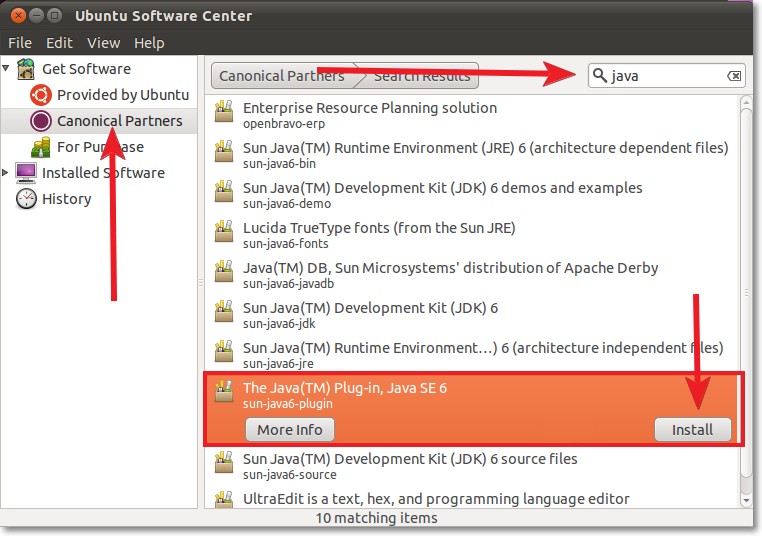Image resolution: width=762 pixels, height=536 pixels.
Task: Click the Installed Software monitor icon
Action: 26,173
